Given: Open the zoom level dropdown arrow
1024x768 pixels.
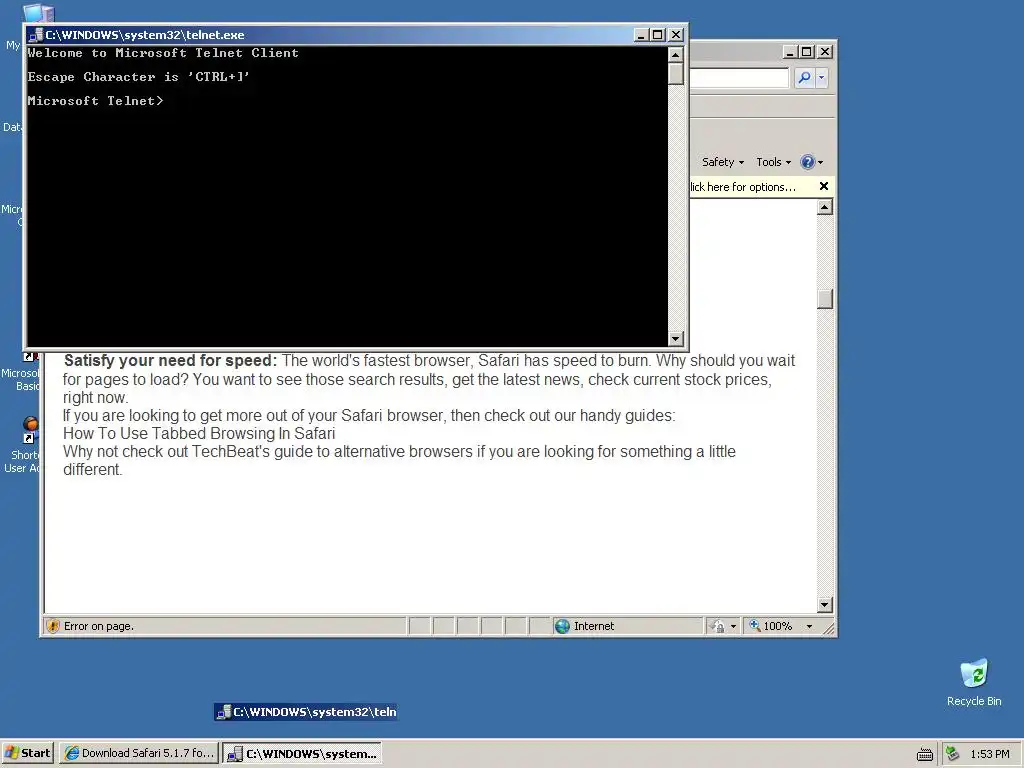Looking at the screenshot, I should 809,626.
